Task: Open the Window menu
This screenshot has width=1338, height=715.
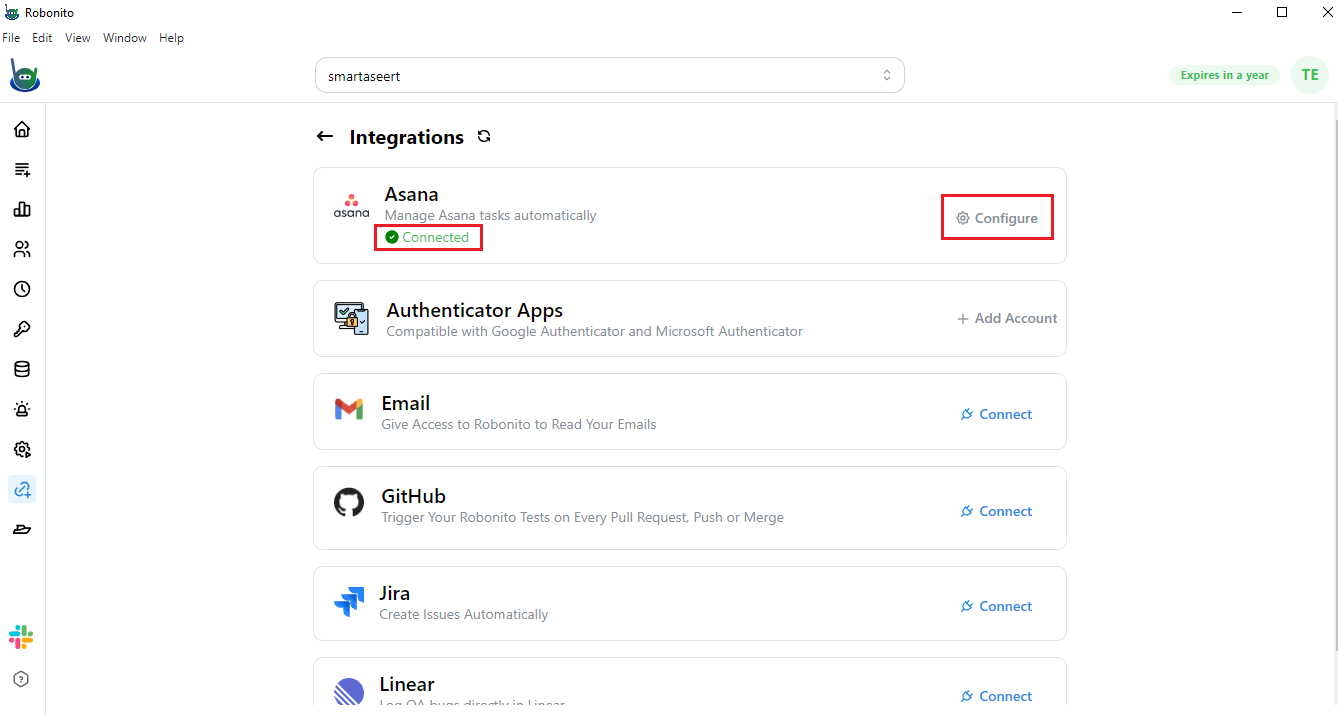Action: tap(125, 38)
